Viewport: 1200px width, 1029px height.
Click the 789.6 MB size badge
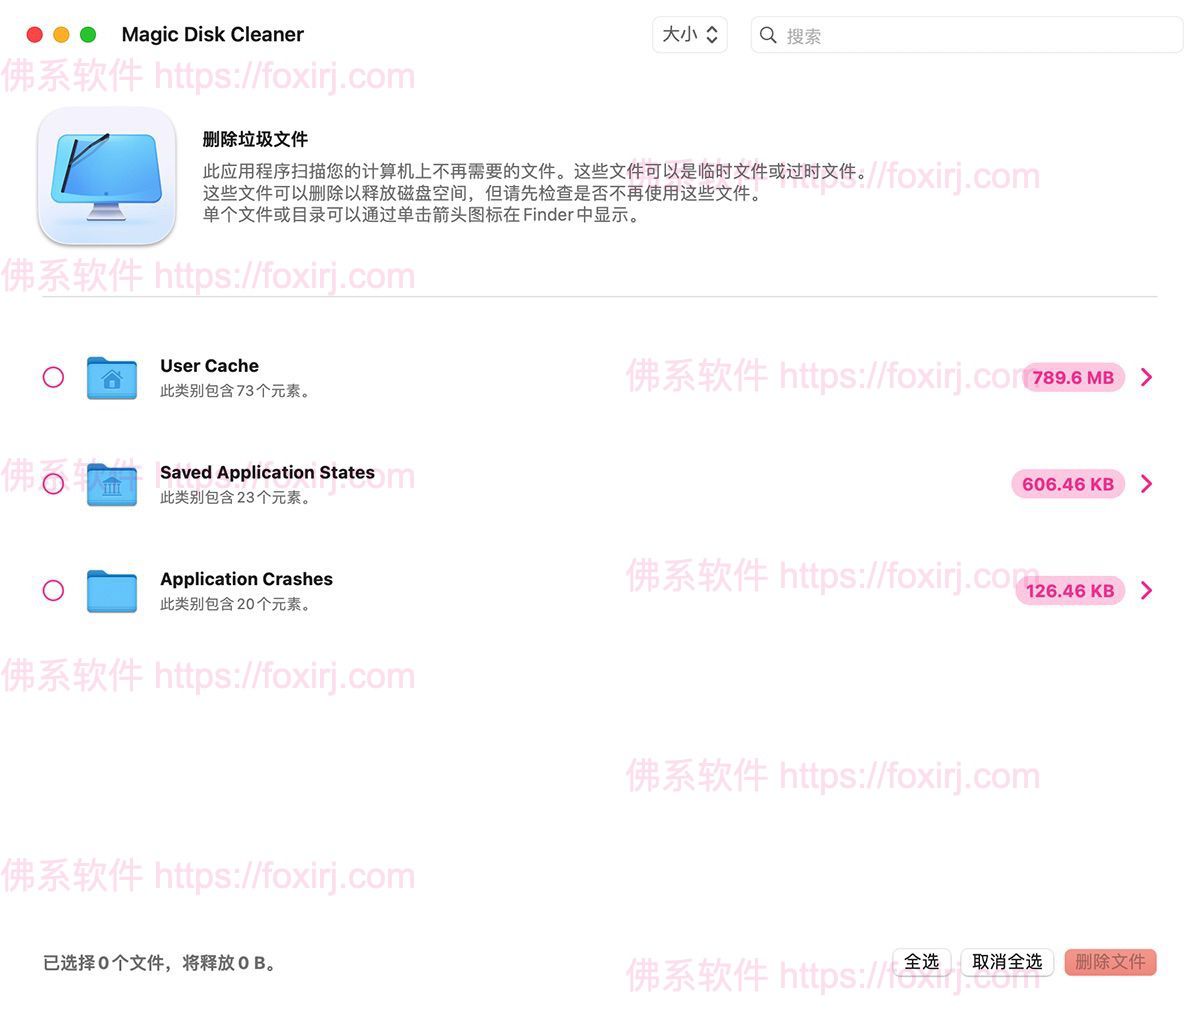[x=1071, y=378]
